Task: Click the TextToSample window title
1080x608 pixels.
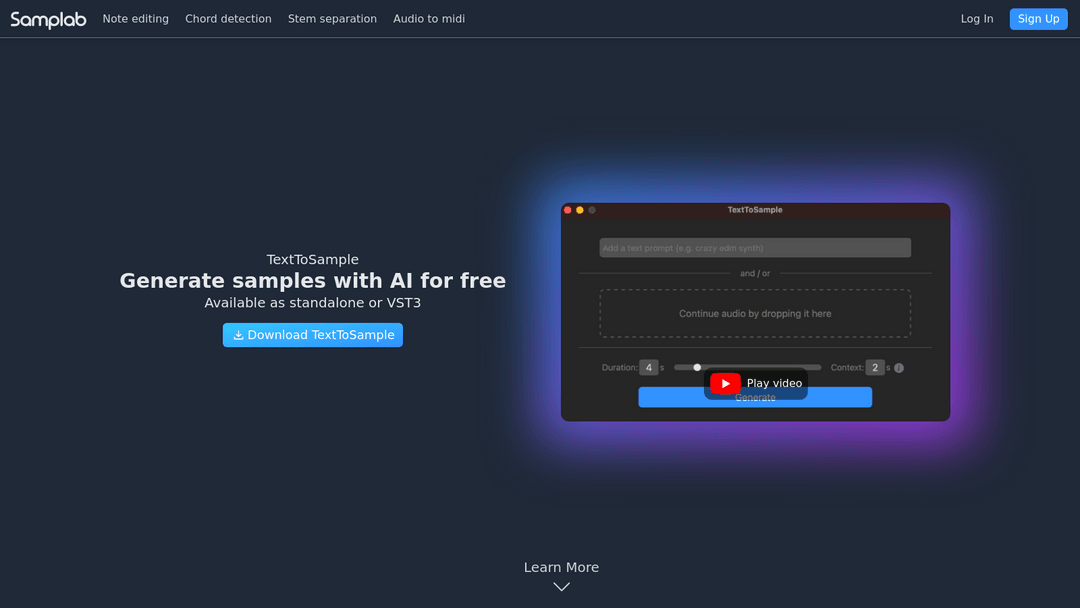Action: pyautogui.click(x=755, y=210)
